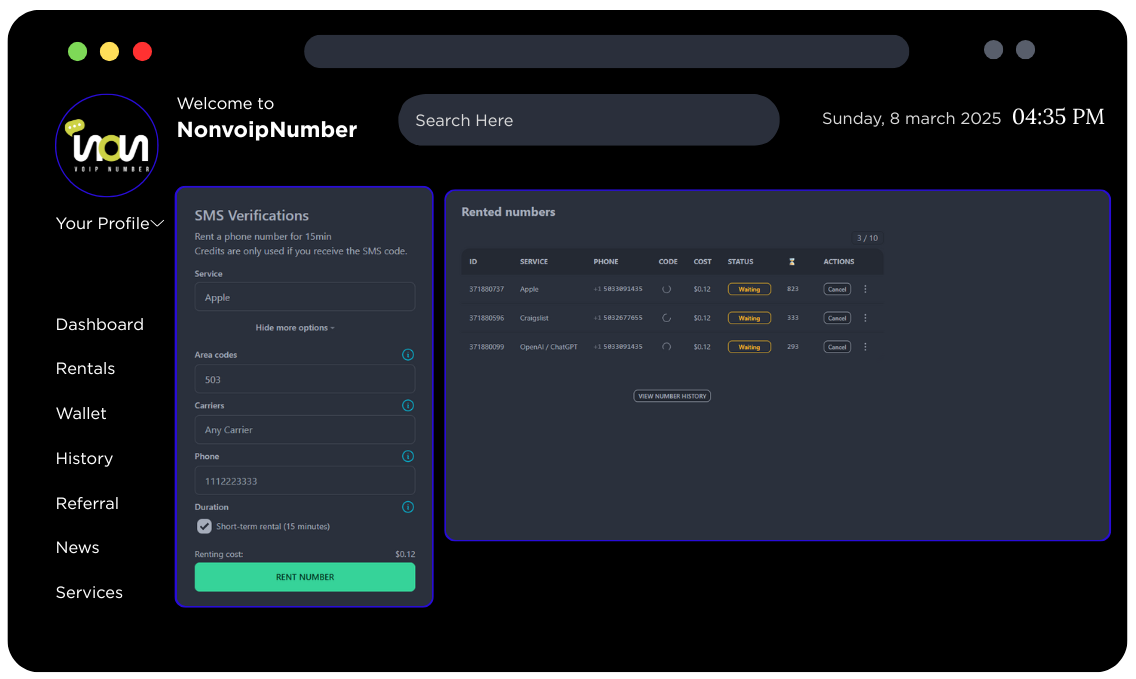Go to Wallet in the sidebar
The width and height of the screenshot is (1136, 679).
point(81,413)
